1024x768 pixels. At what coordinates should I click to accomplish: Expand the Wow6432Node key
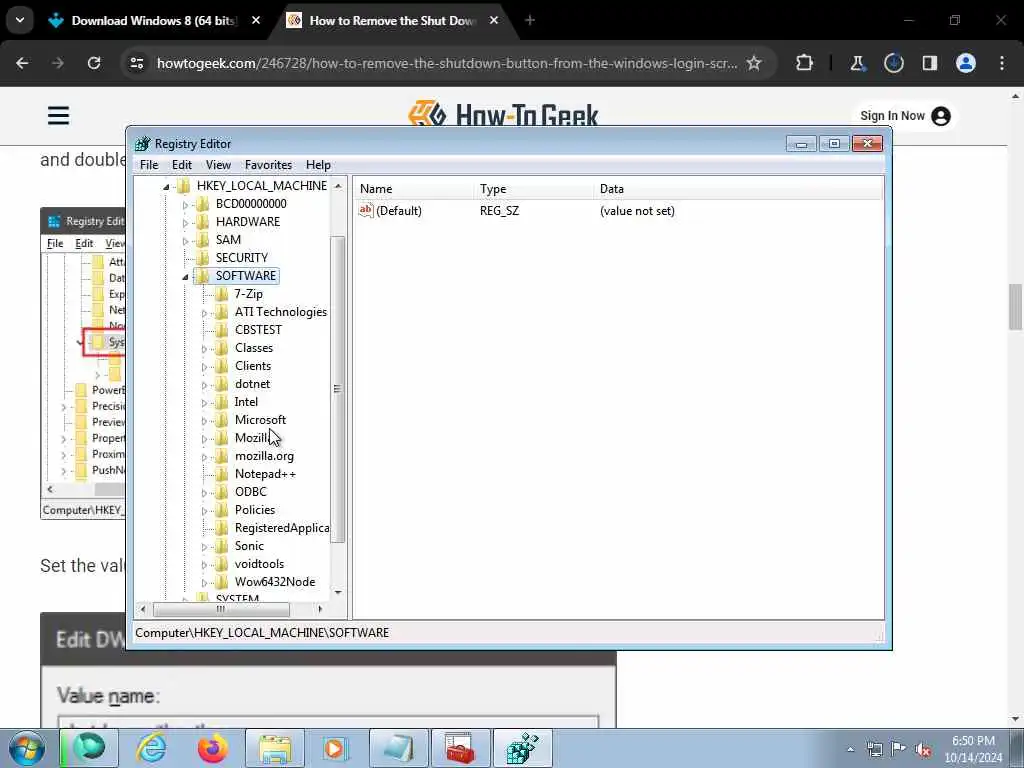pyautogui.click(x=204, y=583)
